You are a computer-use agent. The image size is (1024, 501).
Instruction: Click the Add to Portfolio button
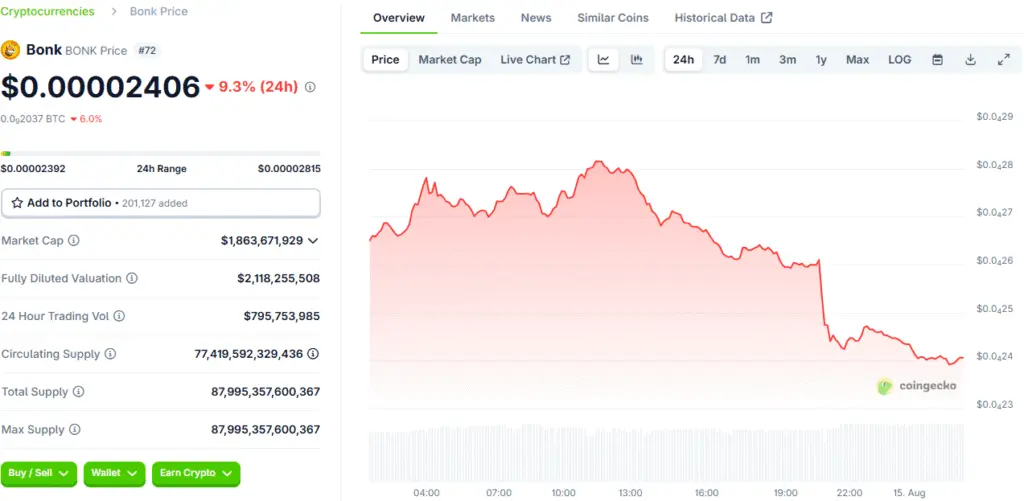coord(161,203)
